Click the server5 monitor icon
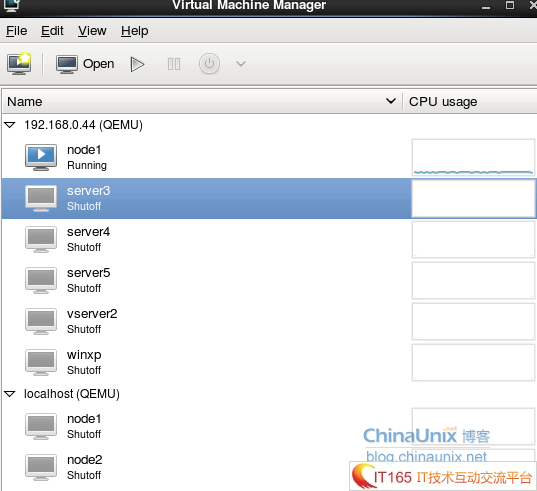 41,280
